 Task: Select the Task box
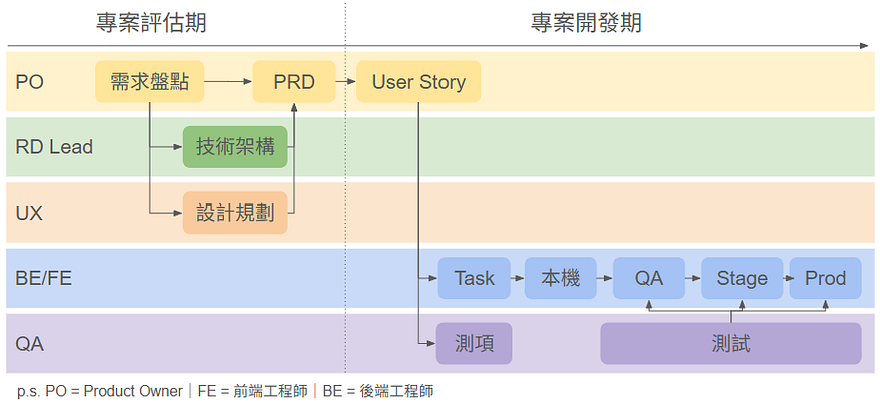point(474,278)
